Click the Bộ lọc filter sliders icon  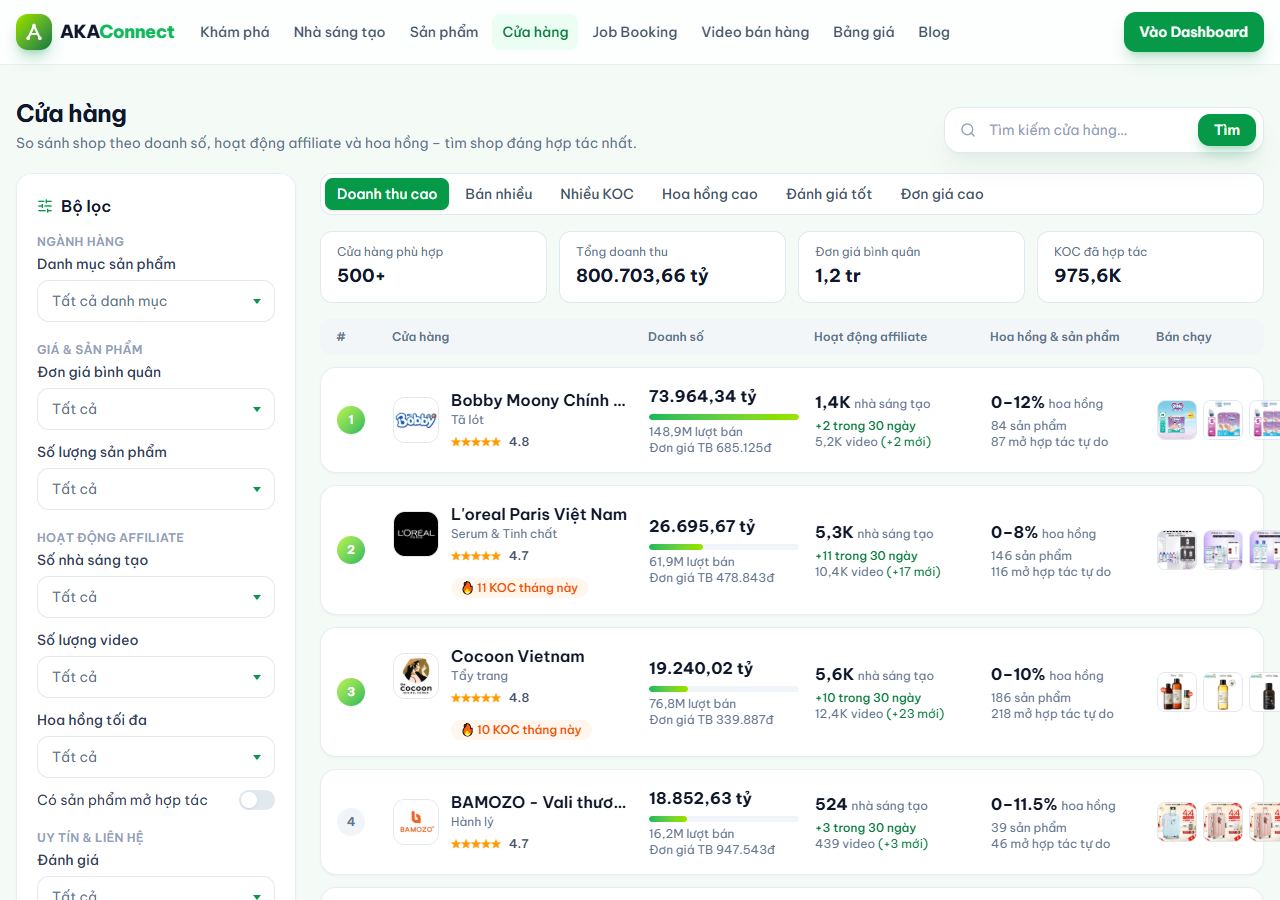(x=45, y=206)
